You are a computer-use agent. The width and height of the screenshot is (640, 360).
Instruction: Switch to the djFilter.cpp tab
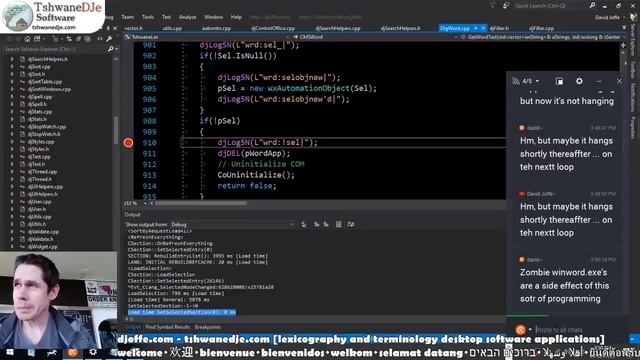(x=541, y=28)
